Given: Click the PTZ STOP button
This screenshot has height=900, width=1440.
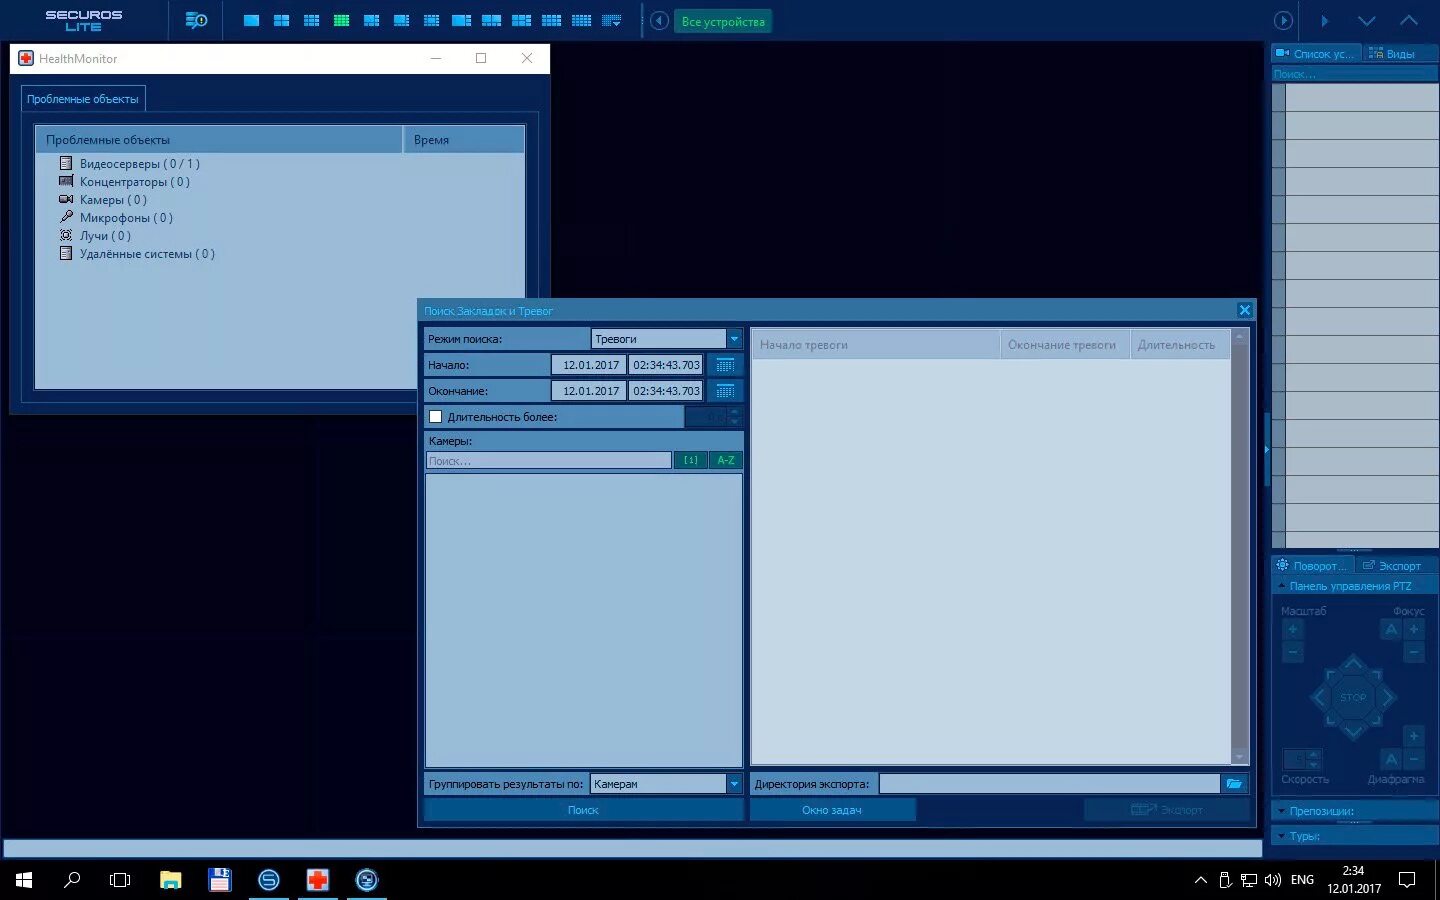Looking at the screenshot, I should 1353,697.
